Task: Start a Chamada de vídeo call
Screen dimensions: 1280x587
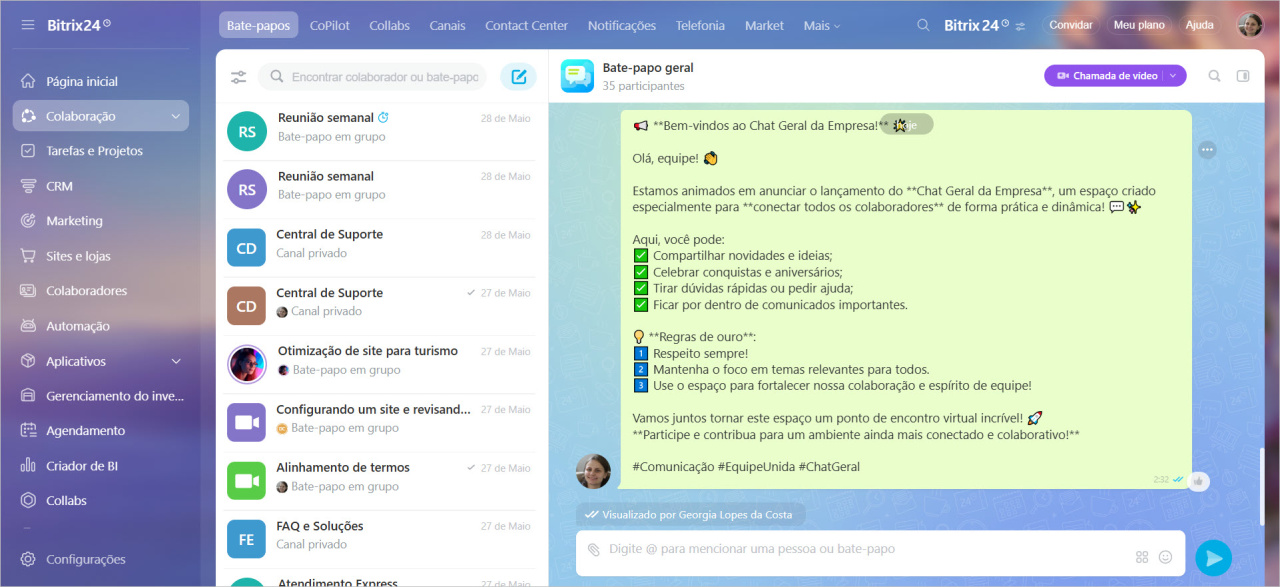Action: click(1106, 76)
